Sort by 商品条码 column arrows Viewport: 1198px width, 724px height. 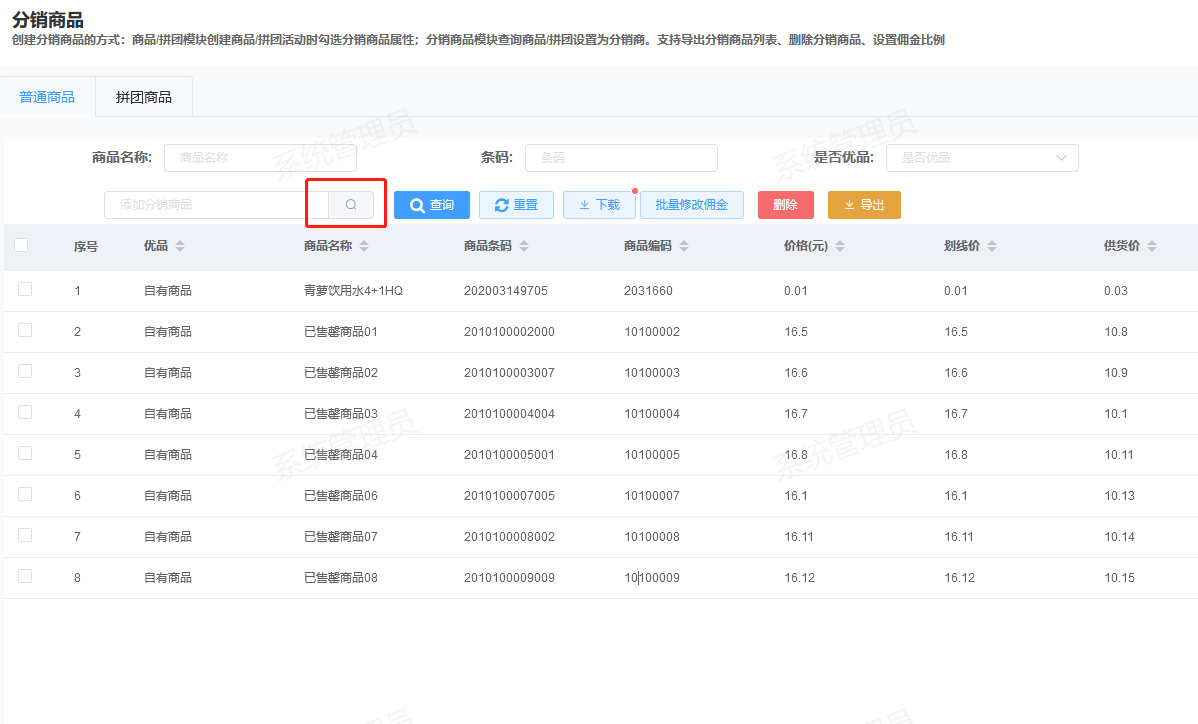pyautogui.click(x=524, y=246)
